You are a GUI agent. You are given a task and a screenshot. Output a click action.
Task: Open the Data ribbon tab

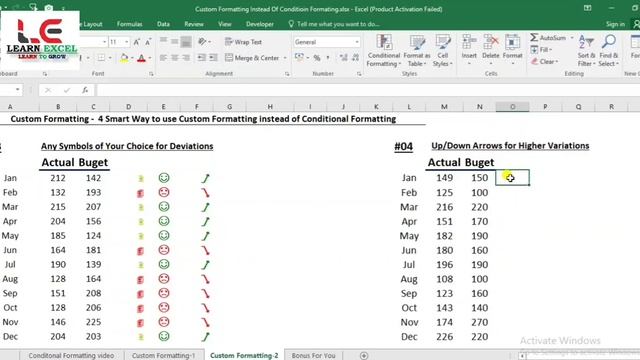(x=163, y=24)
